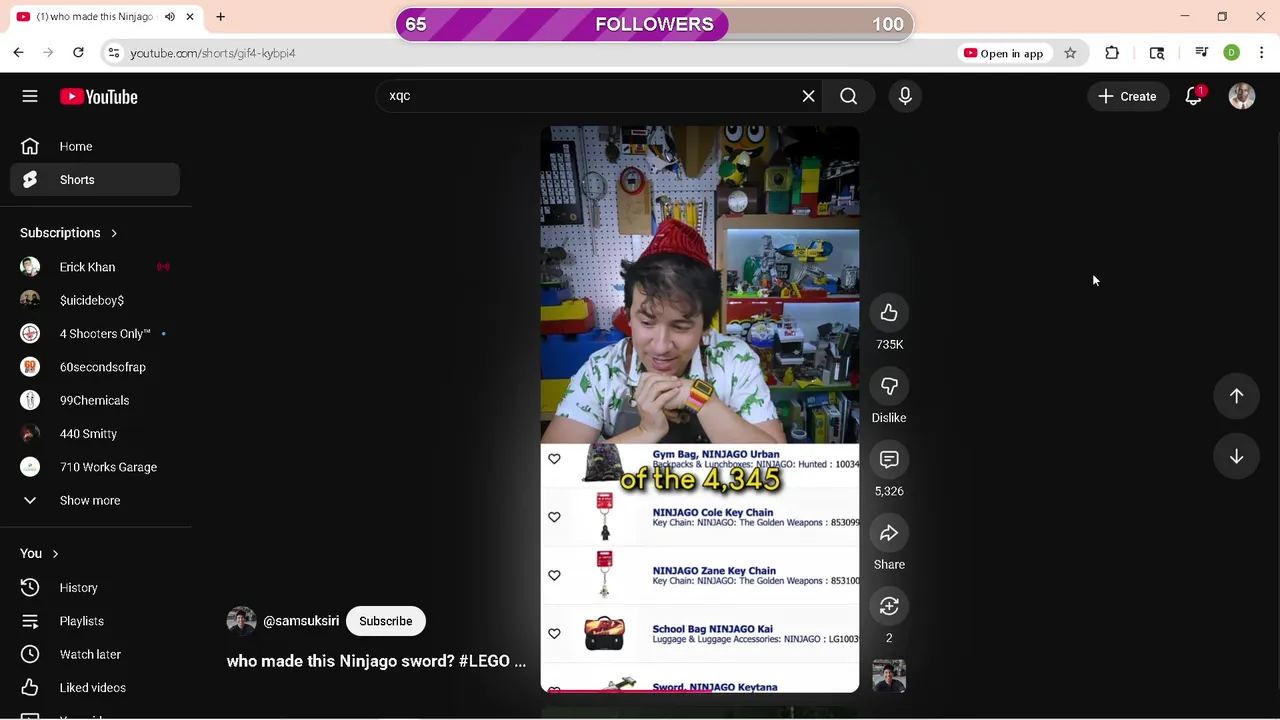Expand the Subscriptions section

click(x=69, y=233)
